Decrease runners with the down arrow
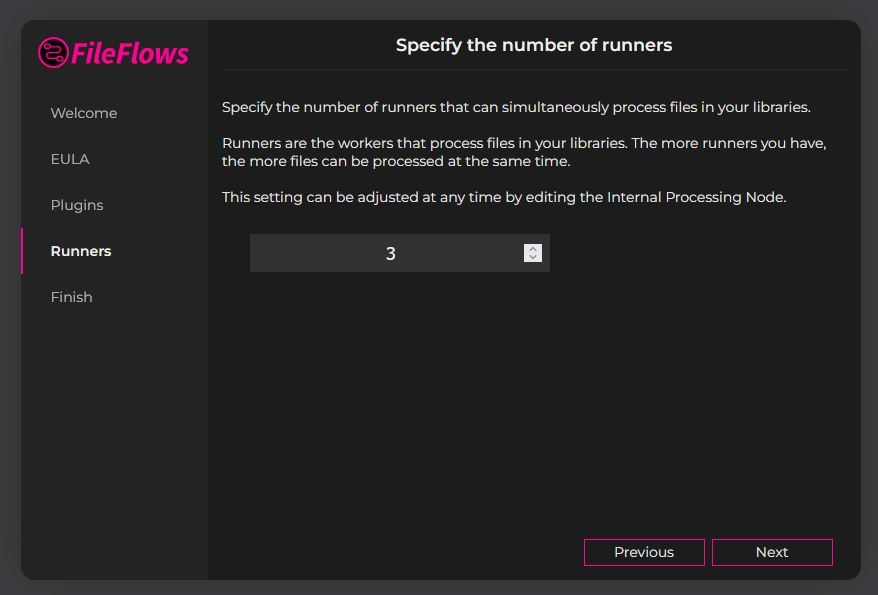This screenshot has height=595, width=878. [533, 257]
